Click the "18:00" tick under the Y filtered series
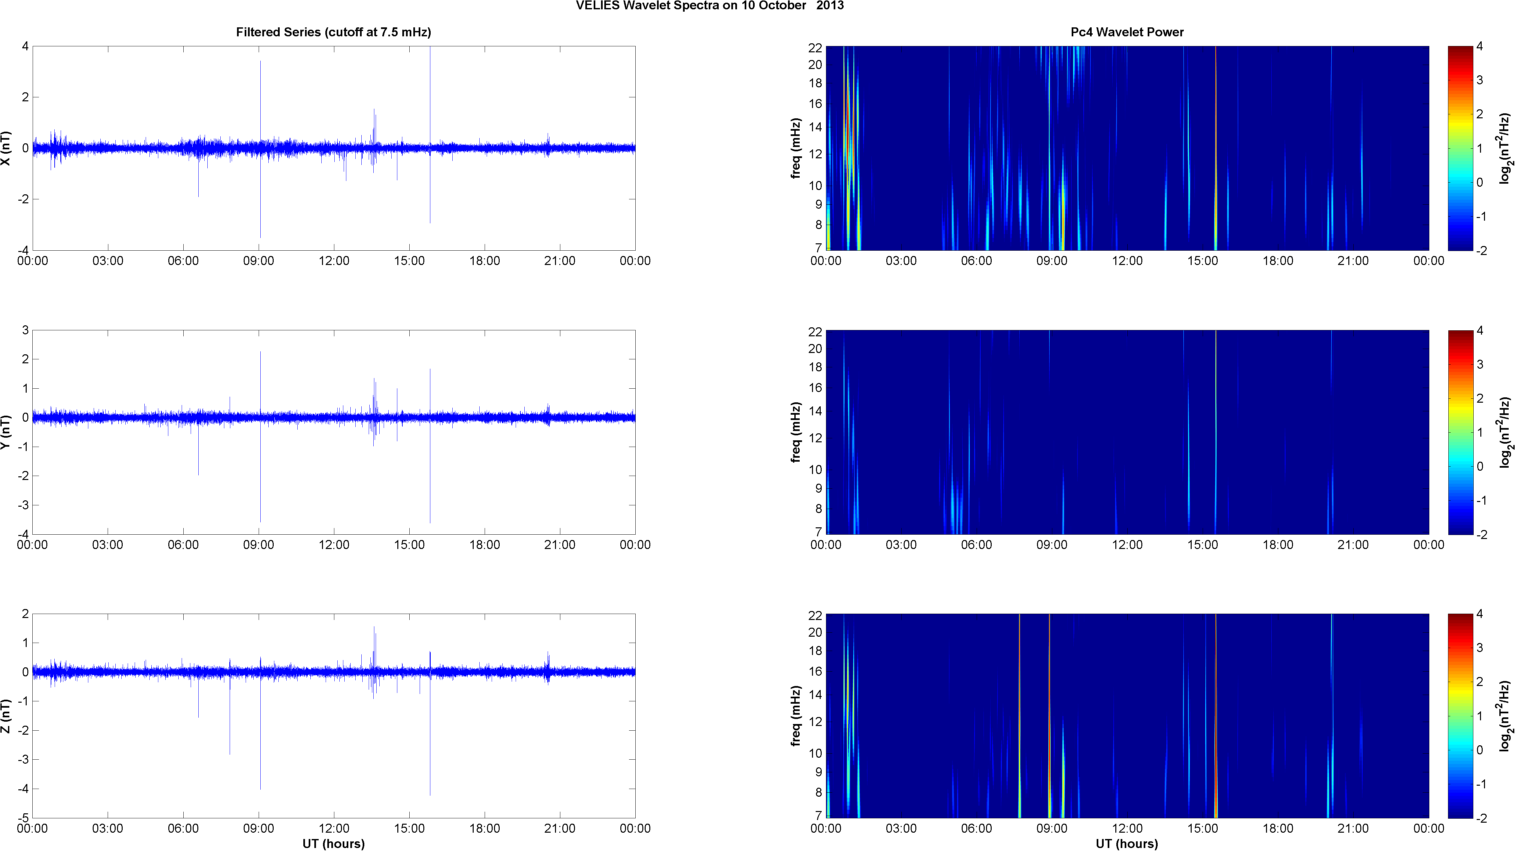Viewport: 1515px width, 851px height. click(x=485, y=545)
